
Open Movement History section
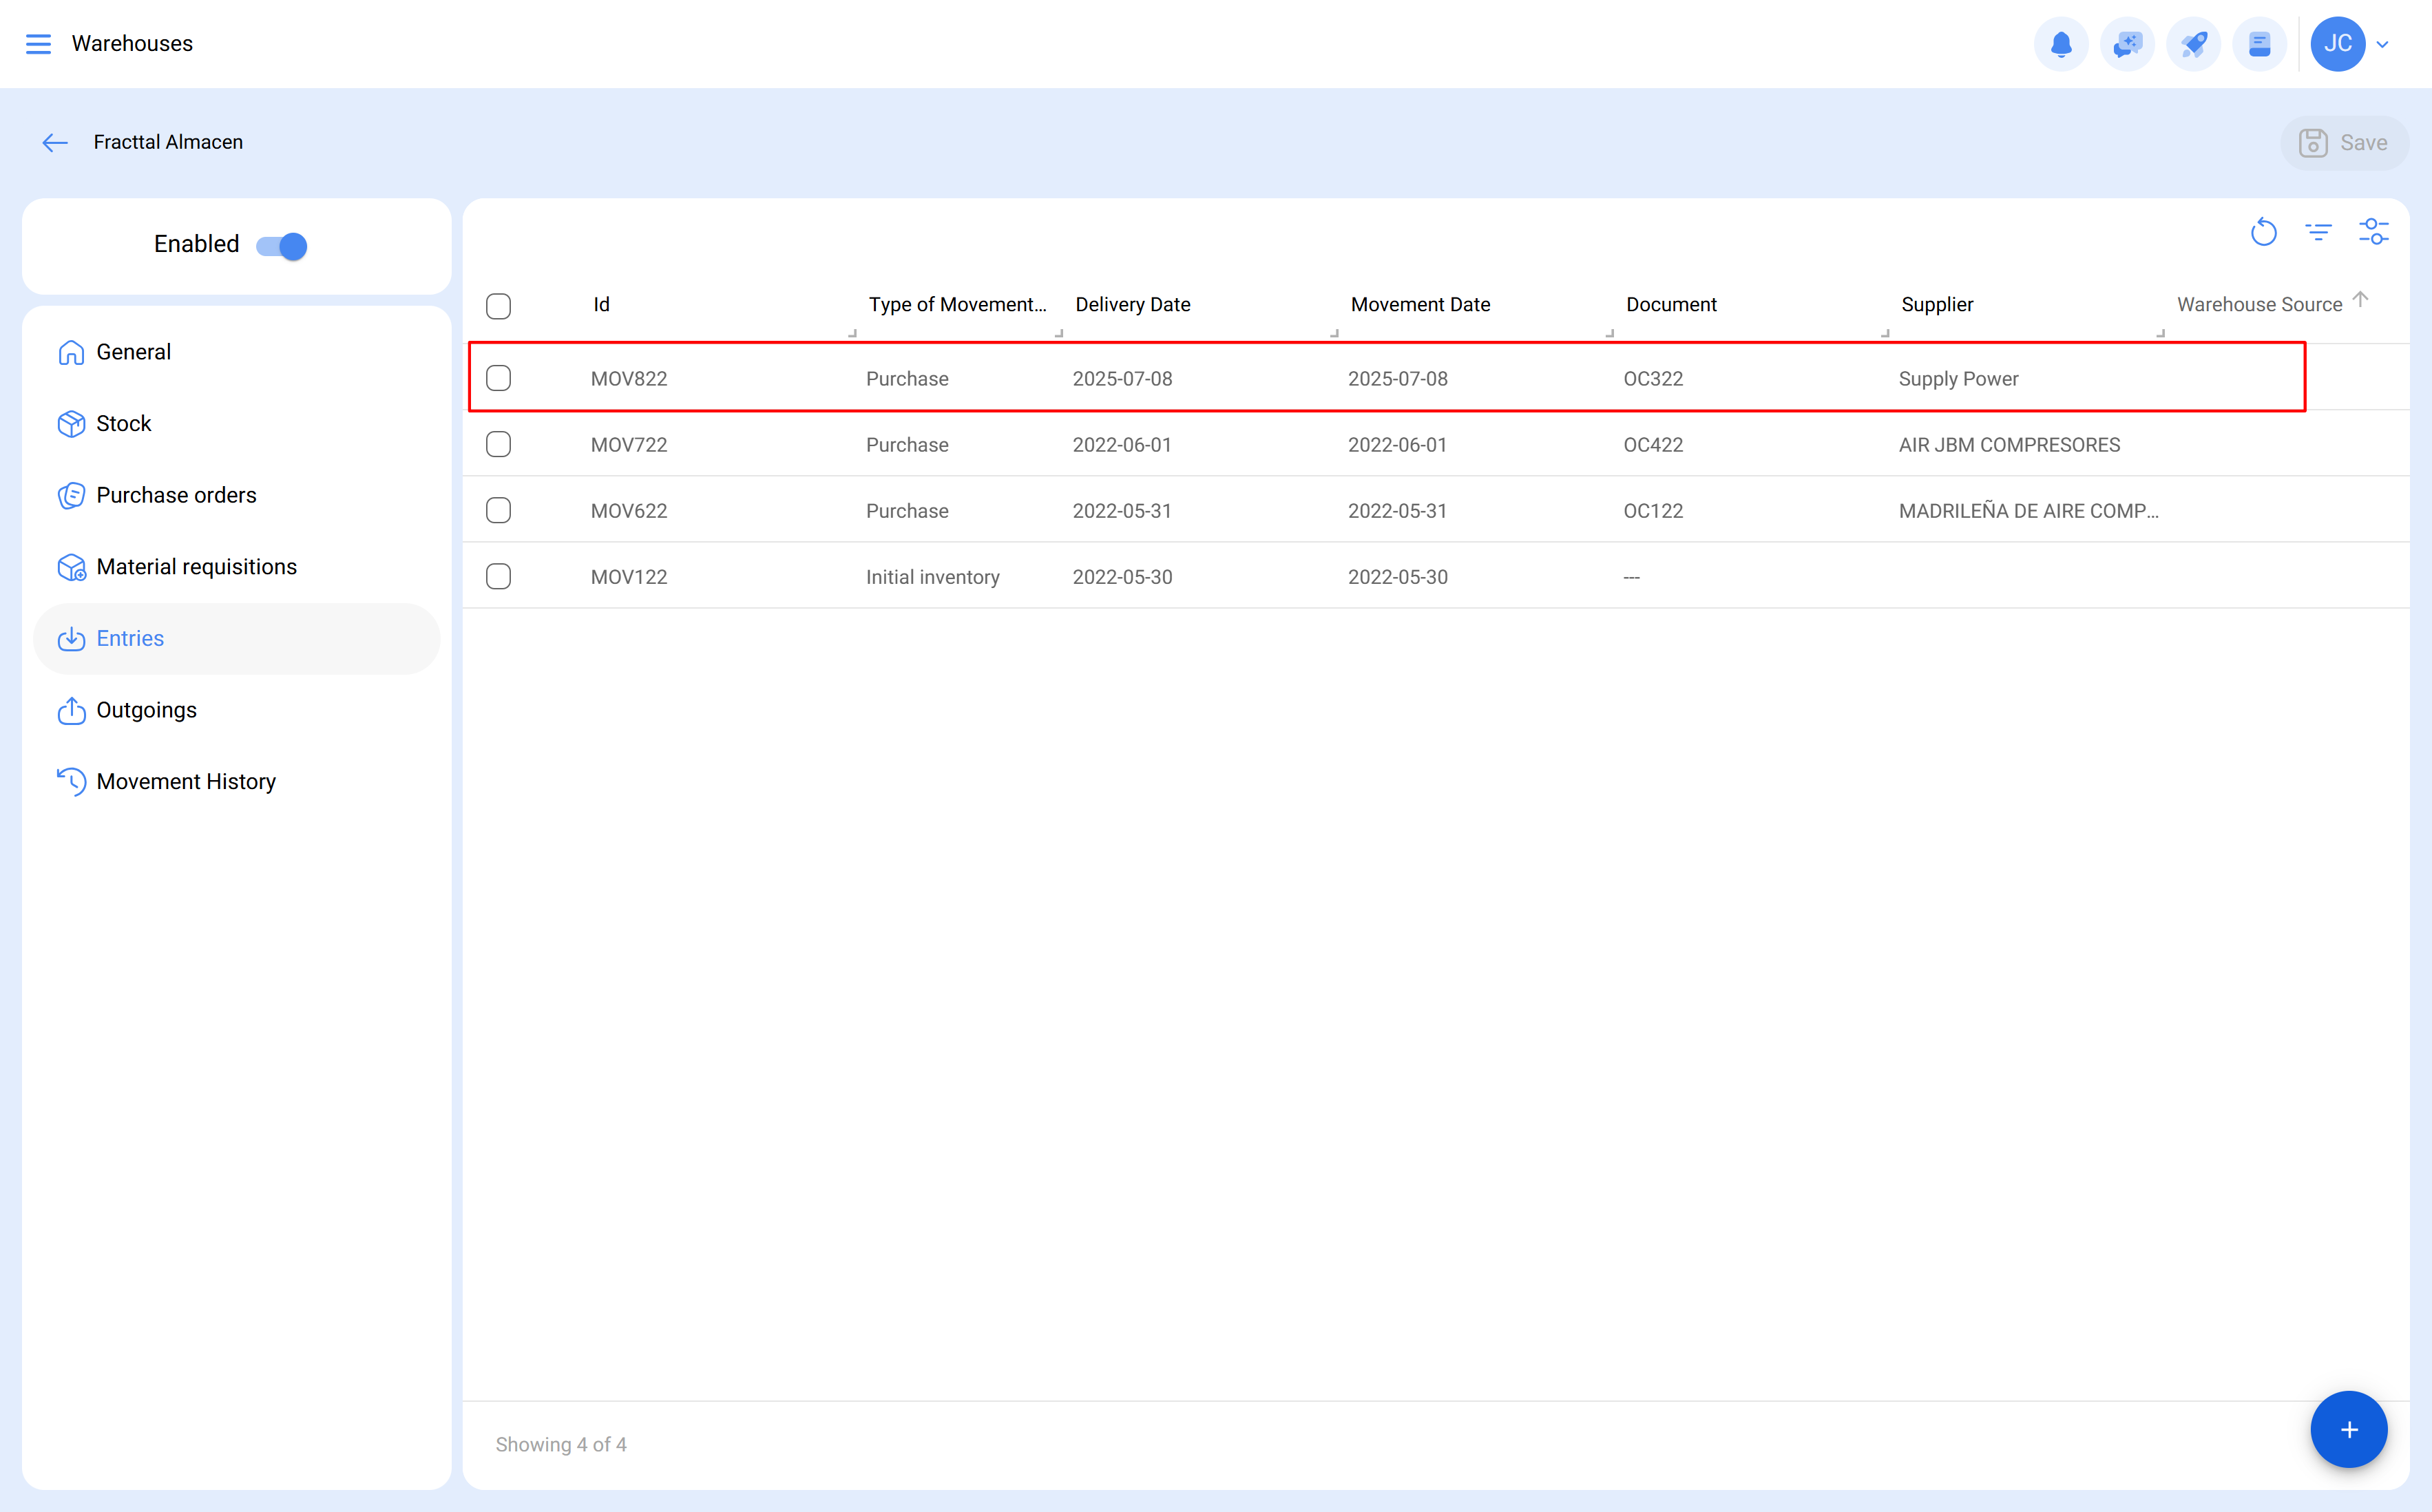237,782
